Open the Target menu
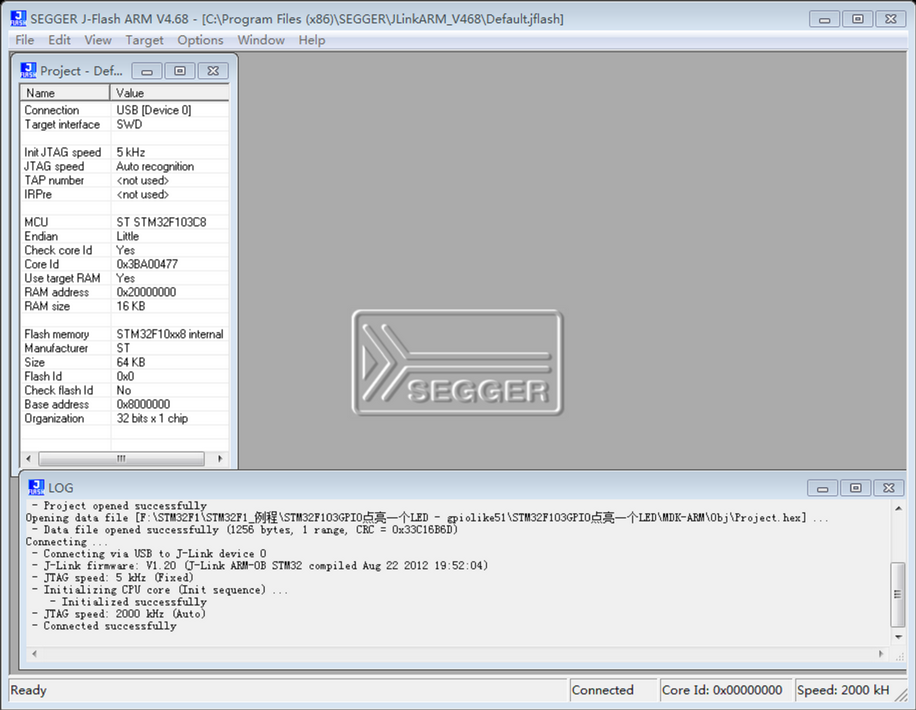This screenshot has width=916, height=710. [x=144, y=40]
